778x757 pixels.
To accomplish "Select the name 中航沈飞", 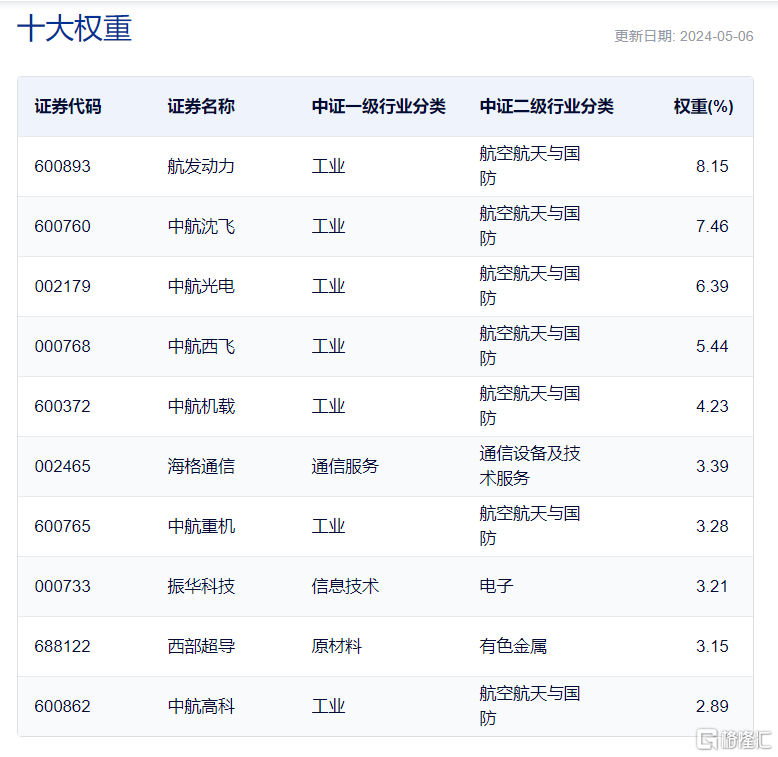I will (x=201, y=226).
